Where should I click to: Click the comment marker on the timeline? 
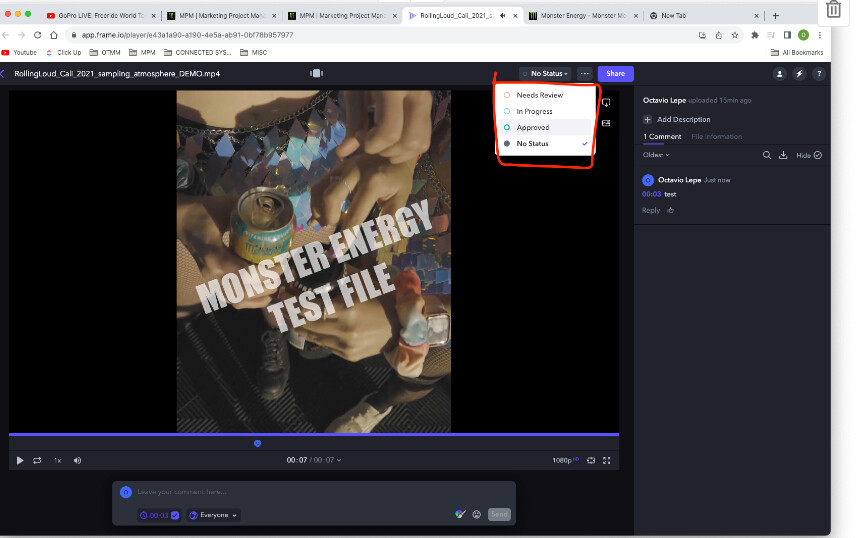tap(257, 443)
